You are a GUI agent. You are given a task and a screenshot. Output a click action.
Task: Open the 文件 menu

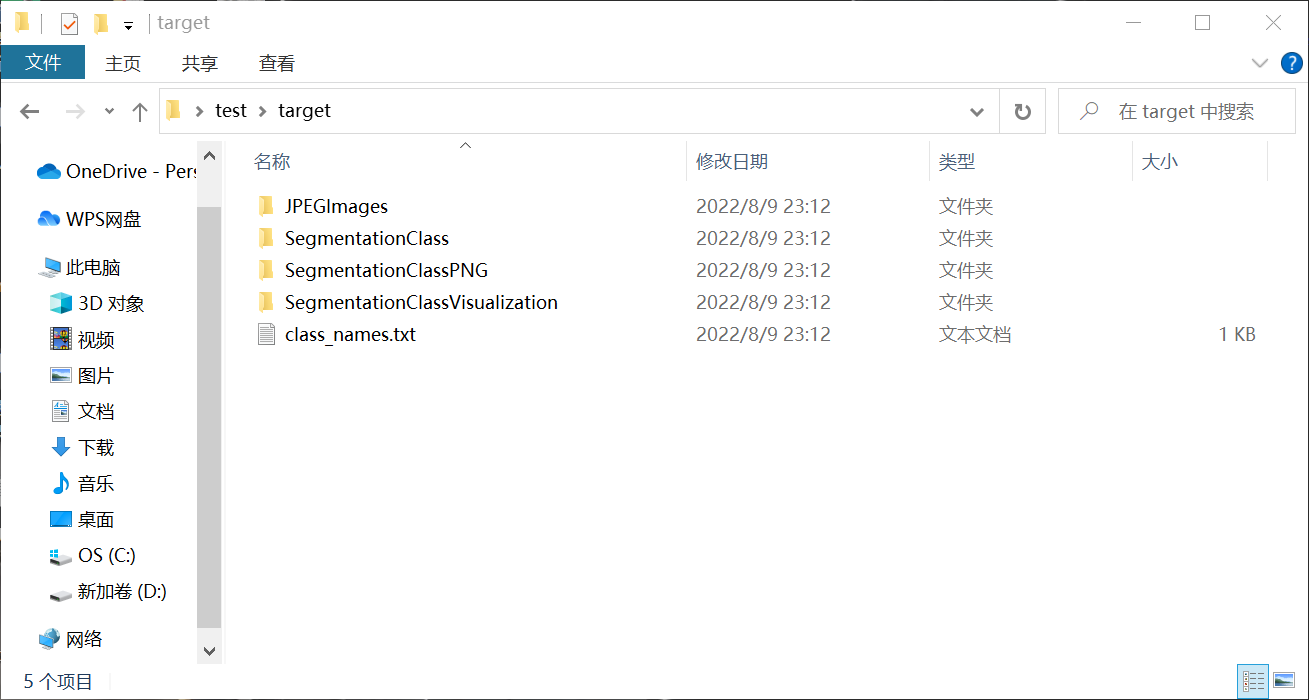[x=43, y=63]
